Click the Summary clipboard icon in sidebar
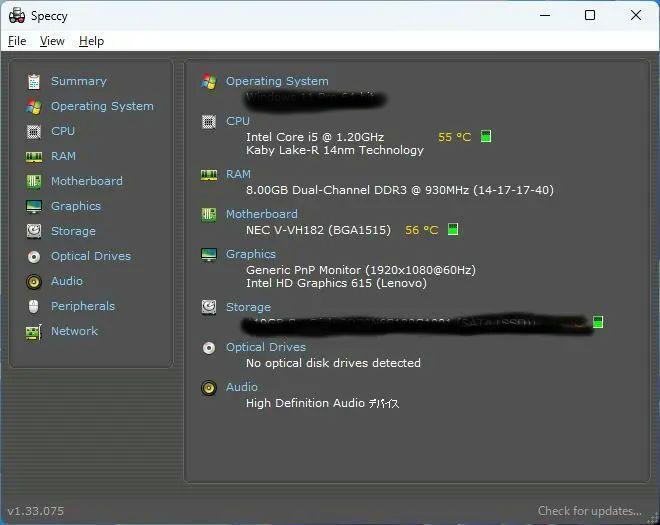The image size is (660, 525). point(34,81)
